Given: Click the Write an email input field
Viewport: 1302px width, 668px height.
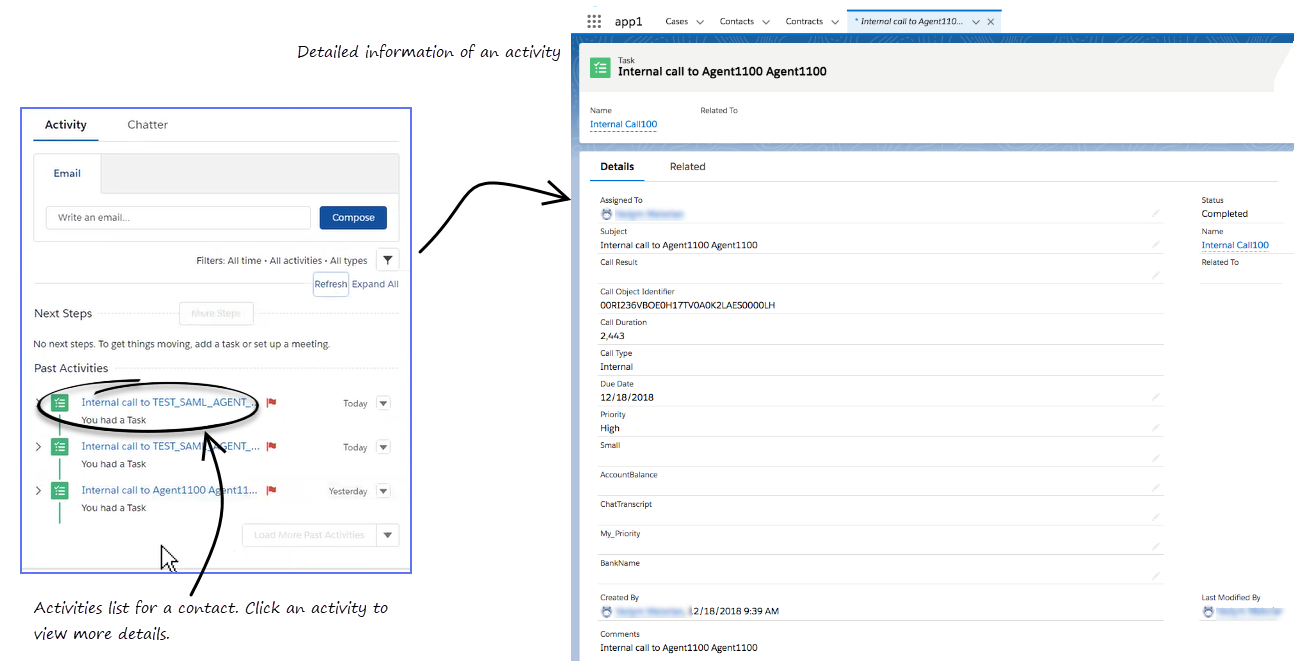Looking at the screenshot, I should pos(178,218).
